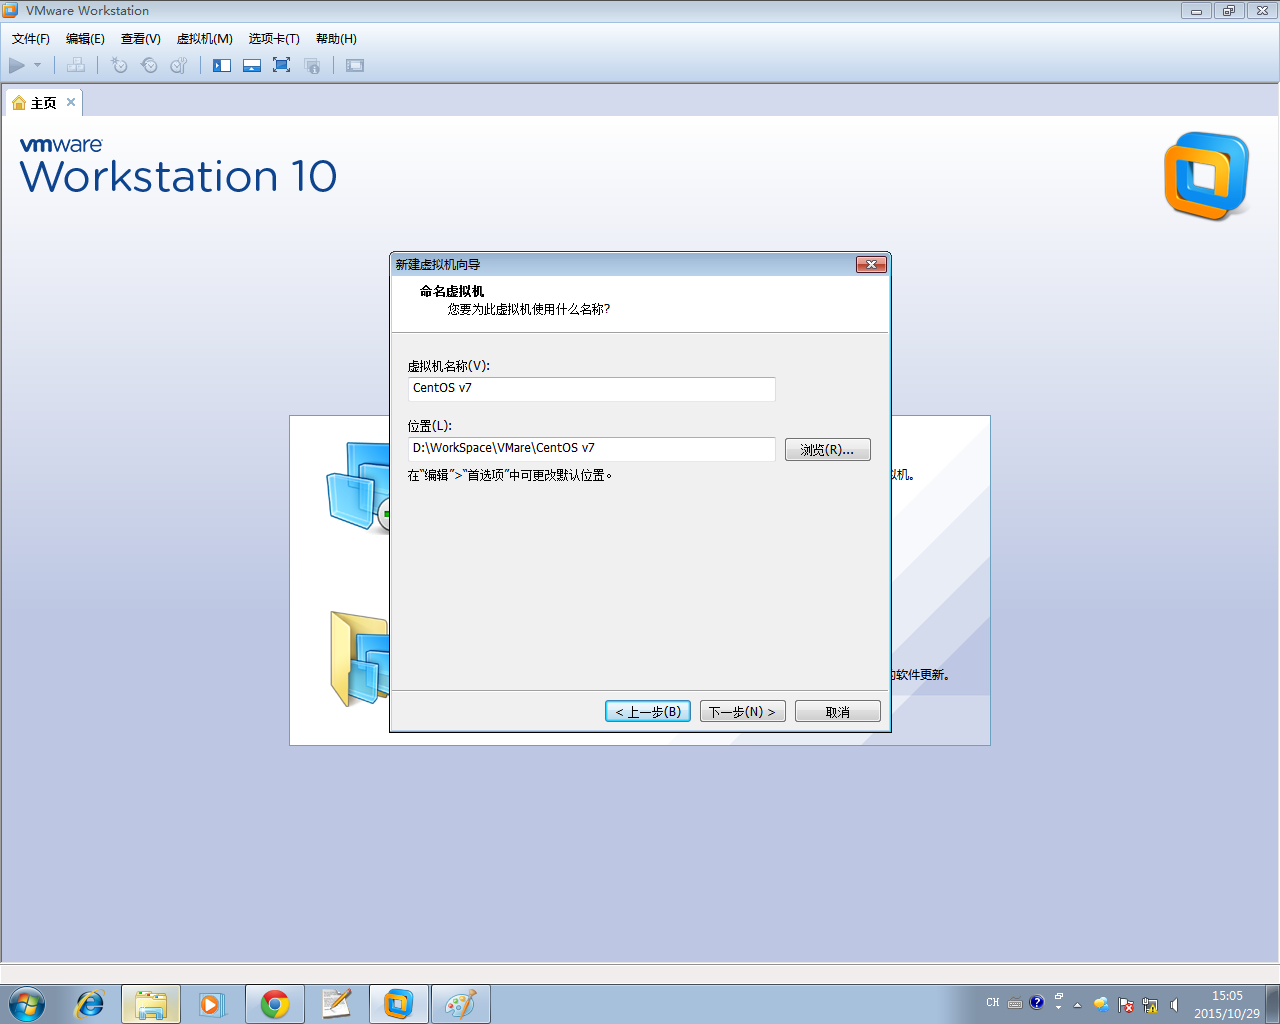Click the create virtual machine icon behind the dialog
Image resolution: width=1280 pixels, height=1024 pixels.
(x=358, y=486)
